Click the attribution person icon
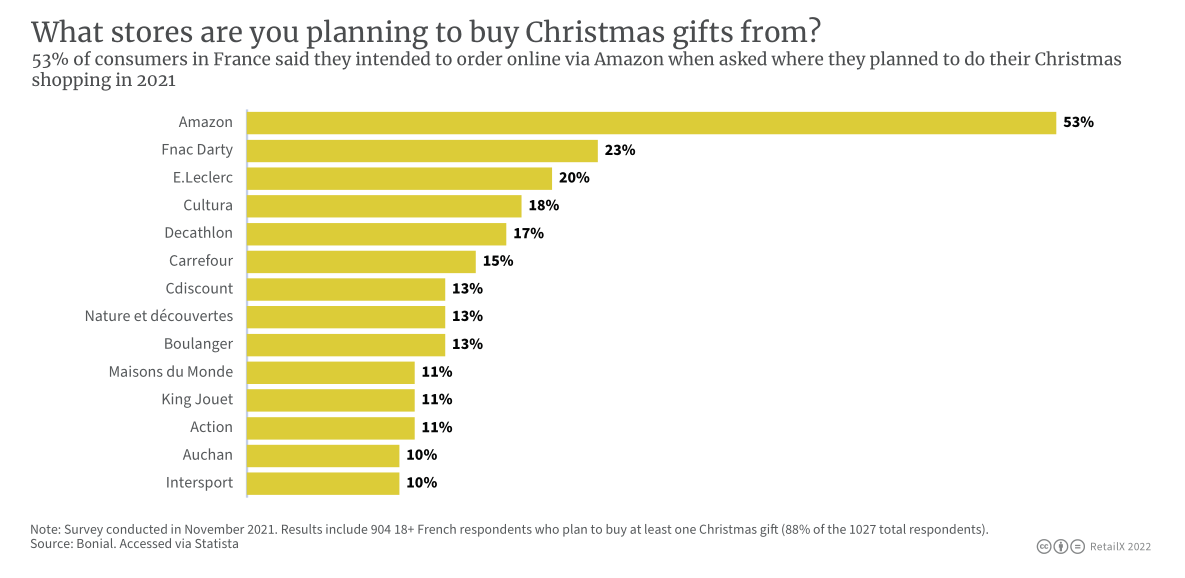1185x578 pixels. click(x=1061, y=547)
